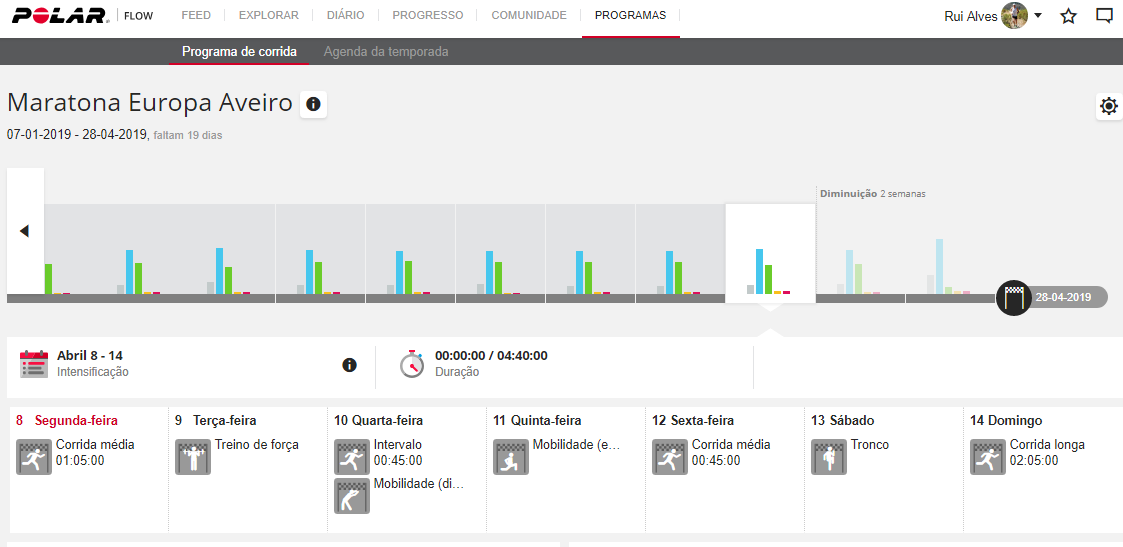This screenshot has width=1123, height=547.
Task: Switch to the Agenda da temporada tab
Action: 386,51
